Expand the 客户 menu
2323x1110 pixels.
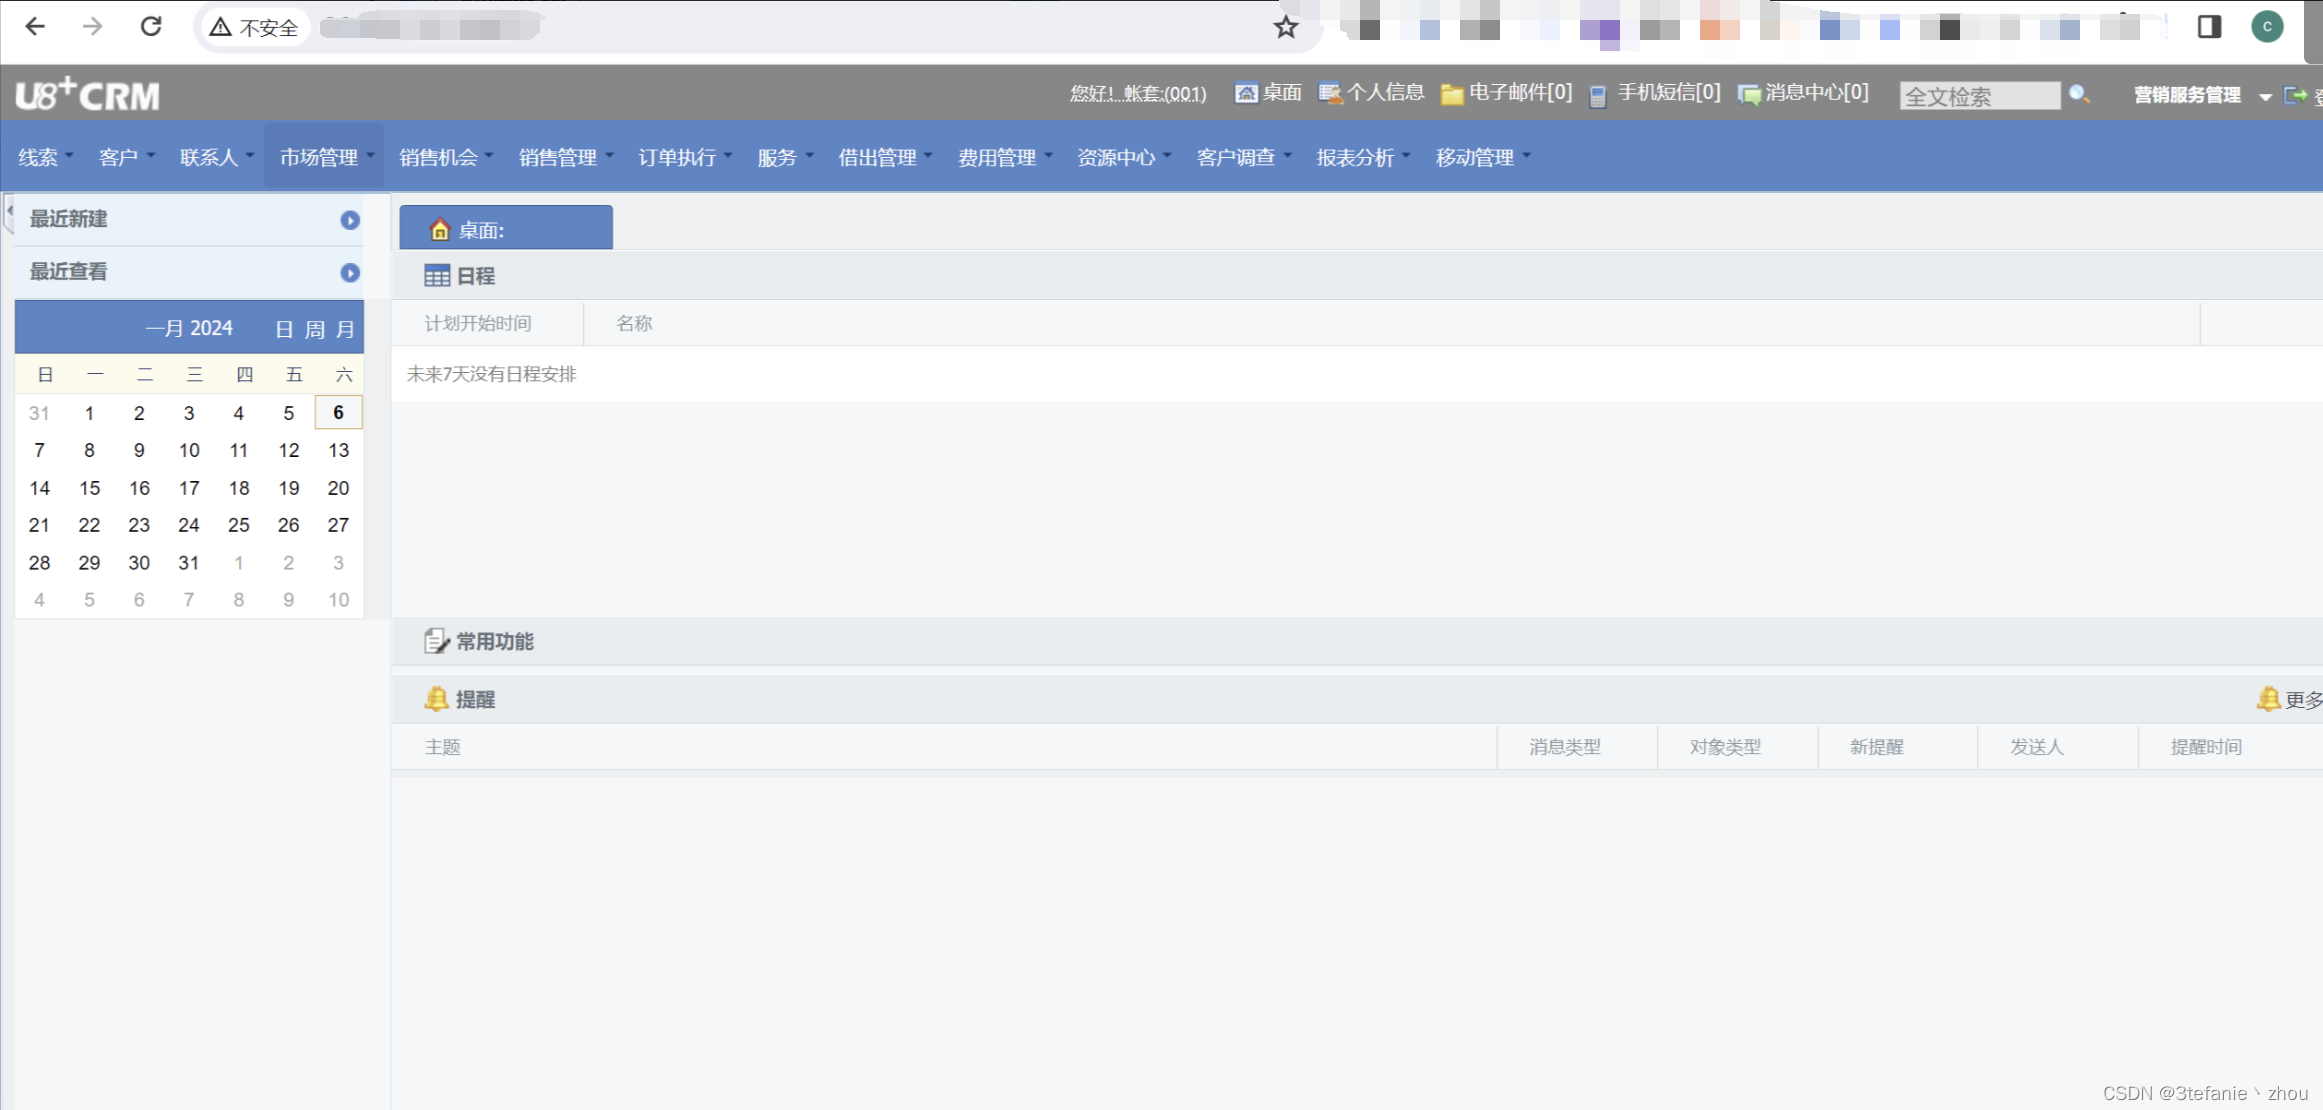(x=126, y=157)
